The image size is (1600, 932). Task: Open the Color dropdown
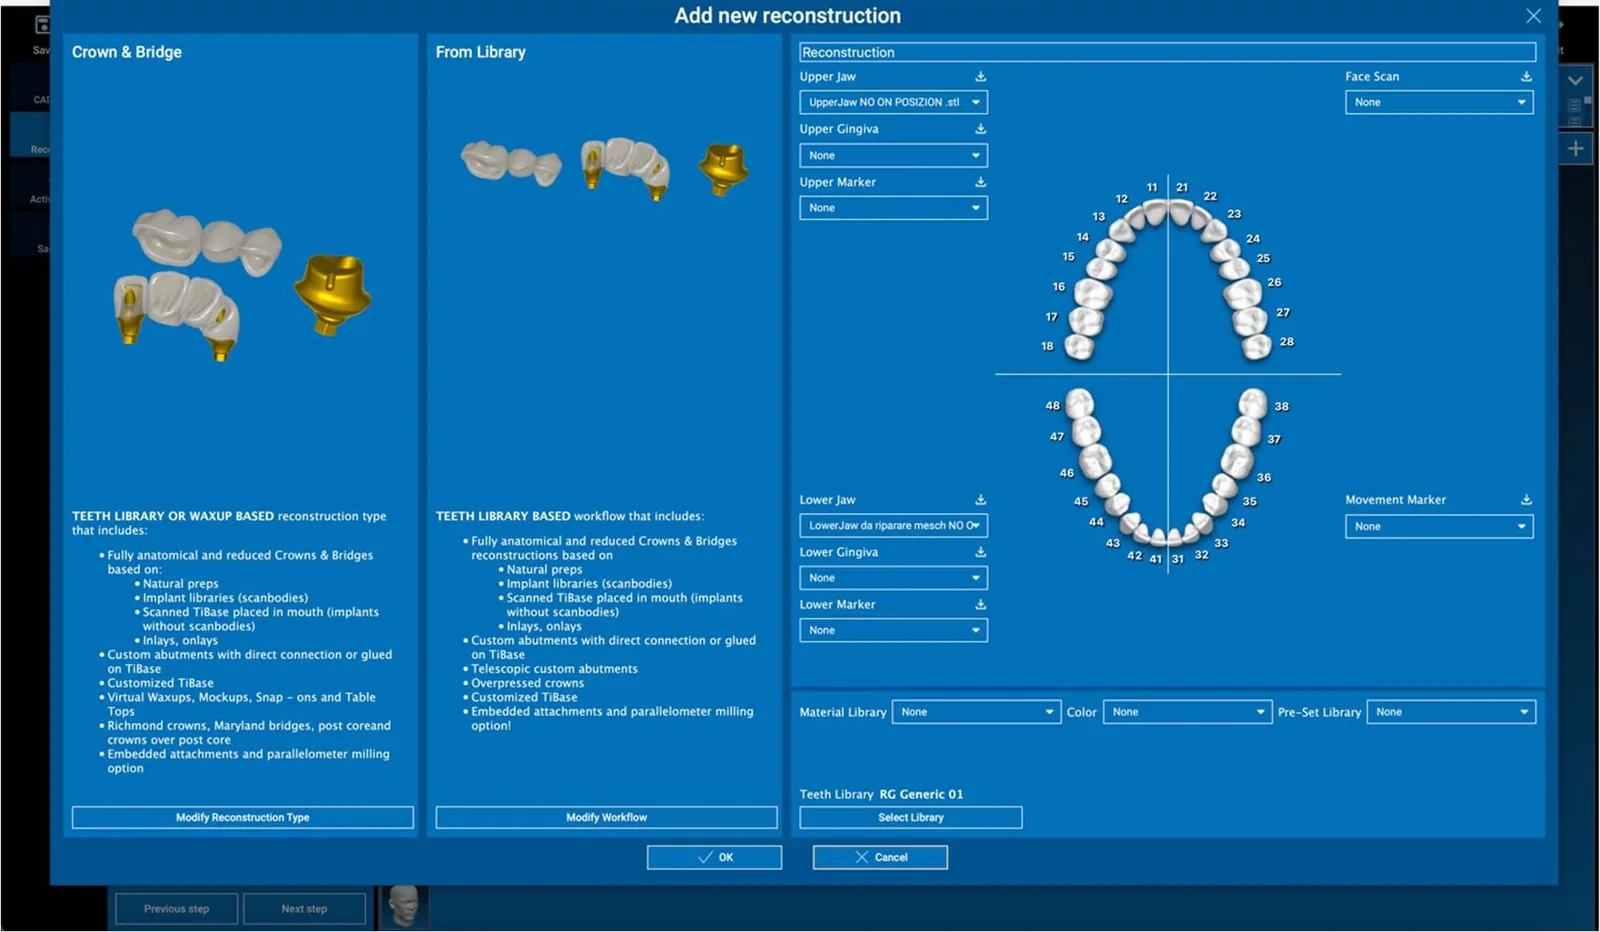[x=1187, y=712]
